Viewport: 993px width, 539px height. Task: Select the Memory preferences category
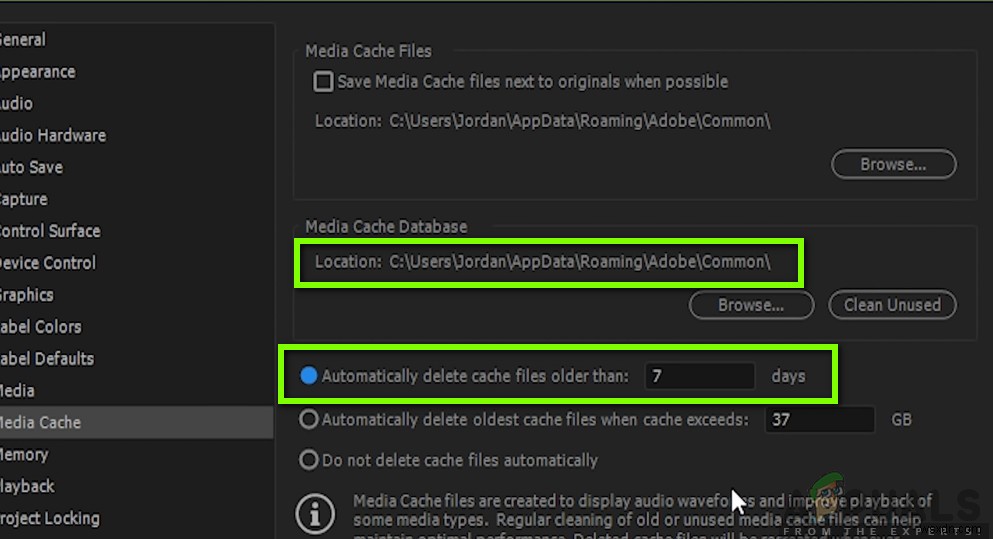pyautogui.click(x=24, y=455)
